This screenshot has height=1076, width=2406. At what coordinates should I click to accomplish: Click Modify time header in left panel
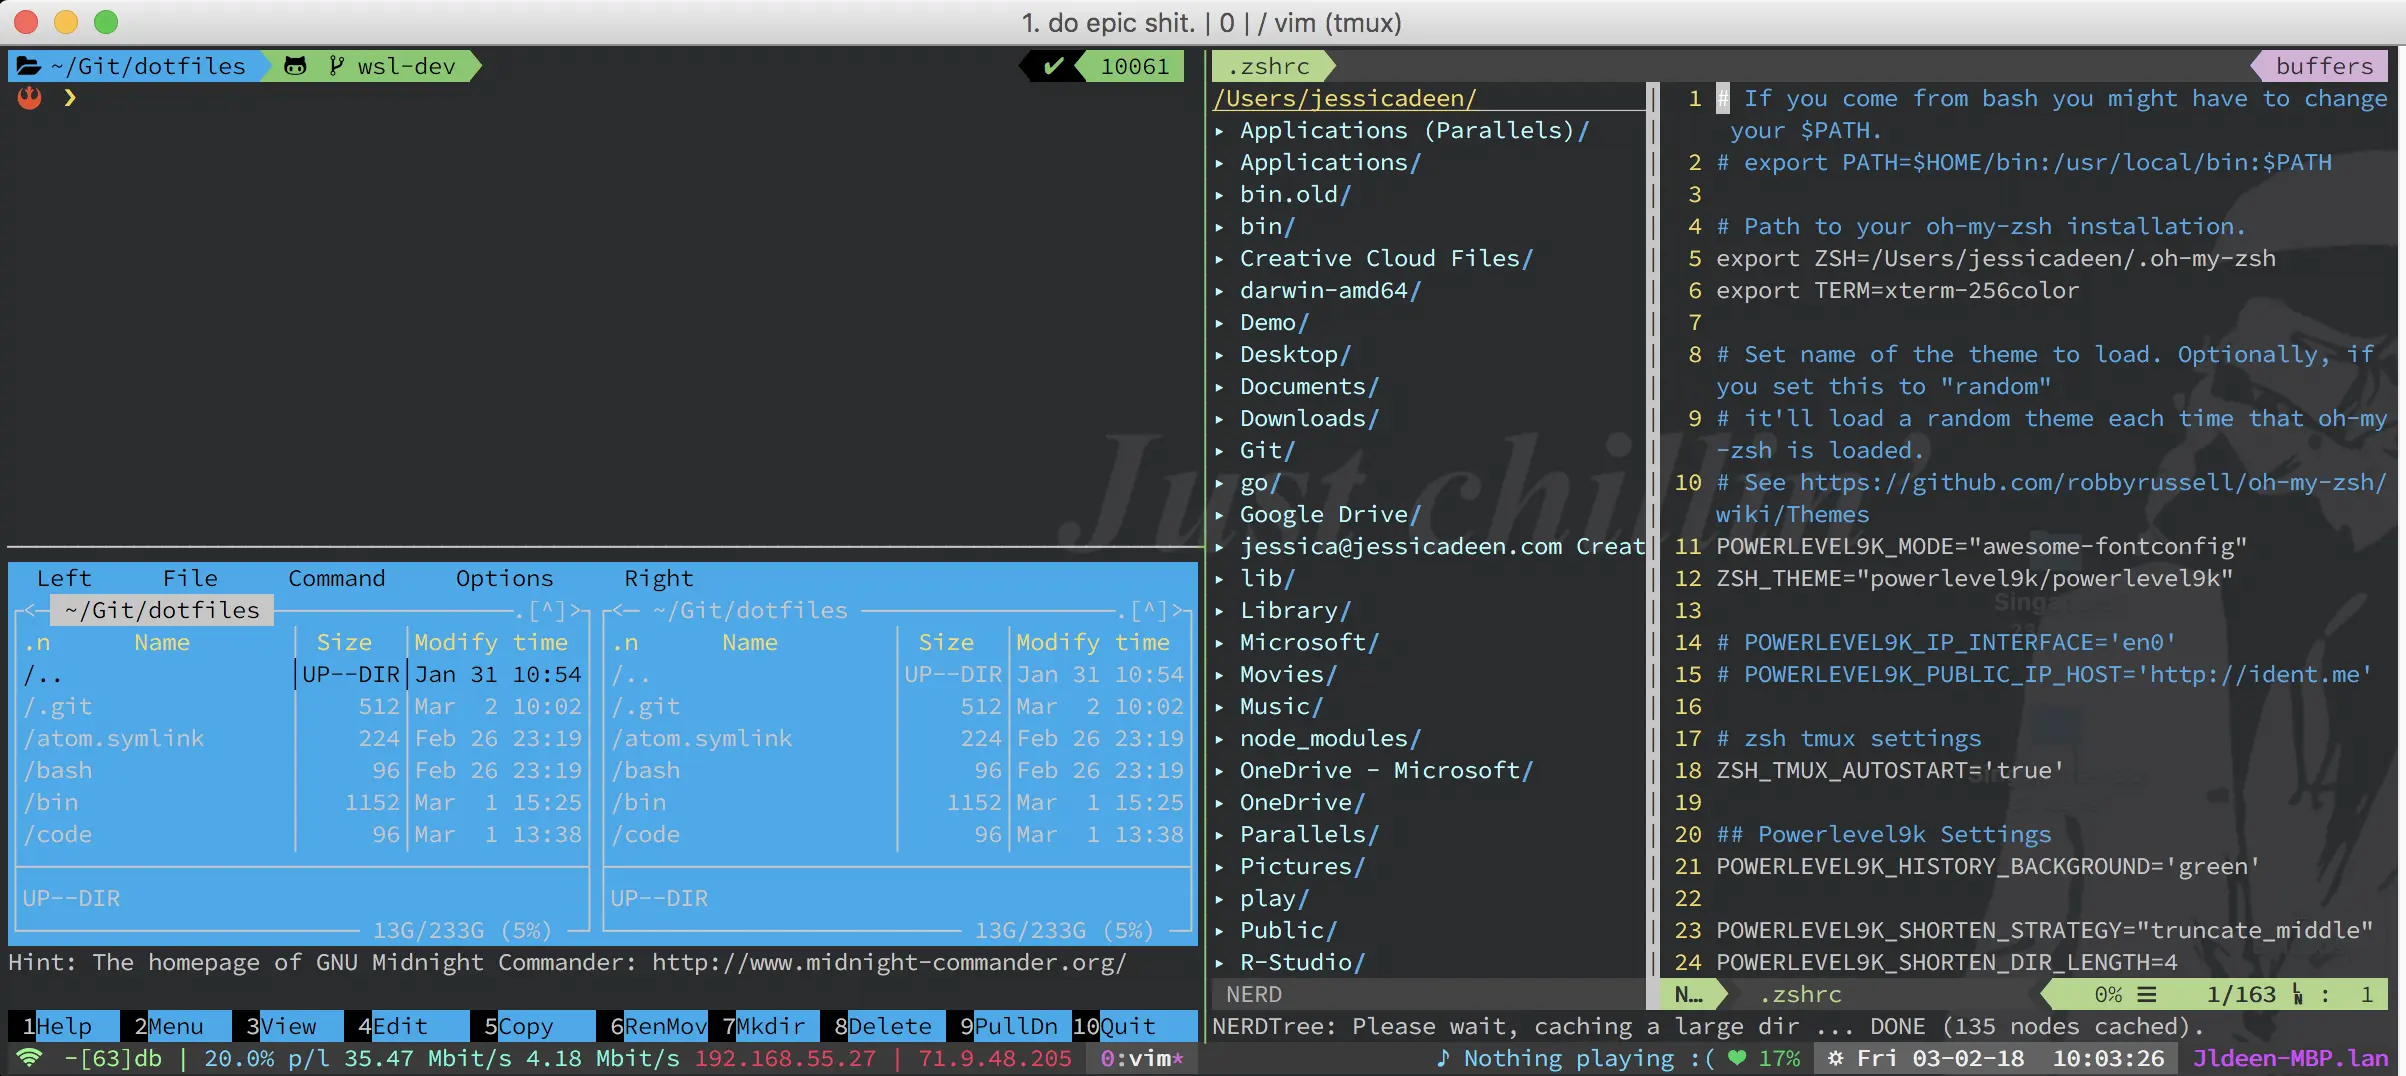click(491, 642)
